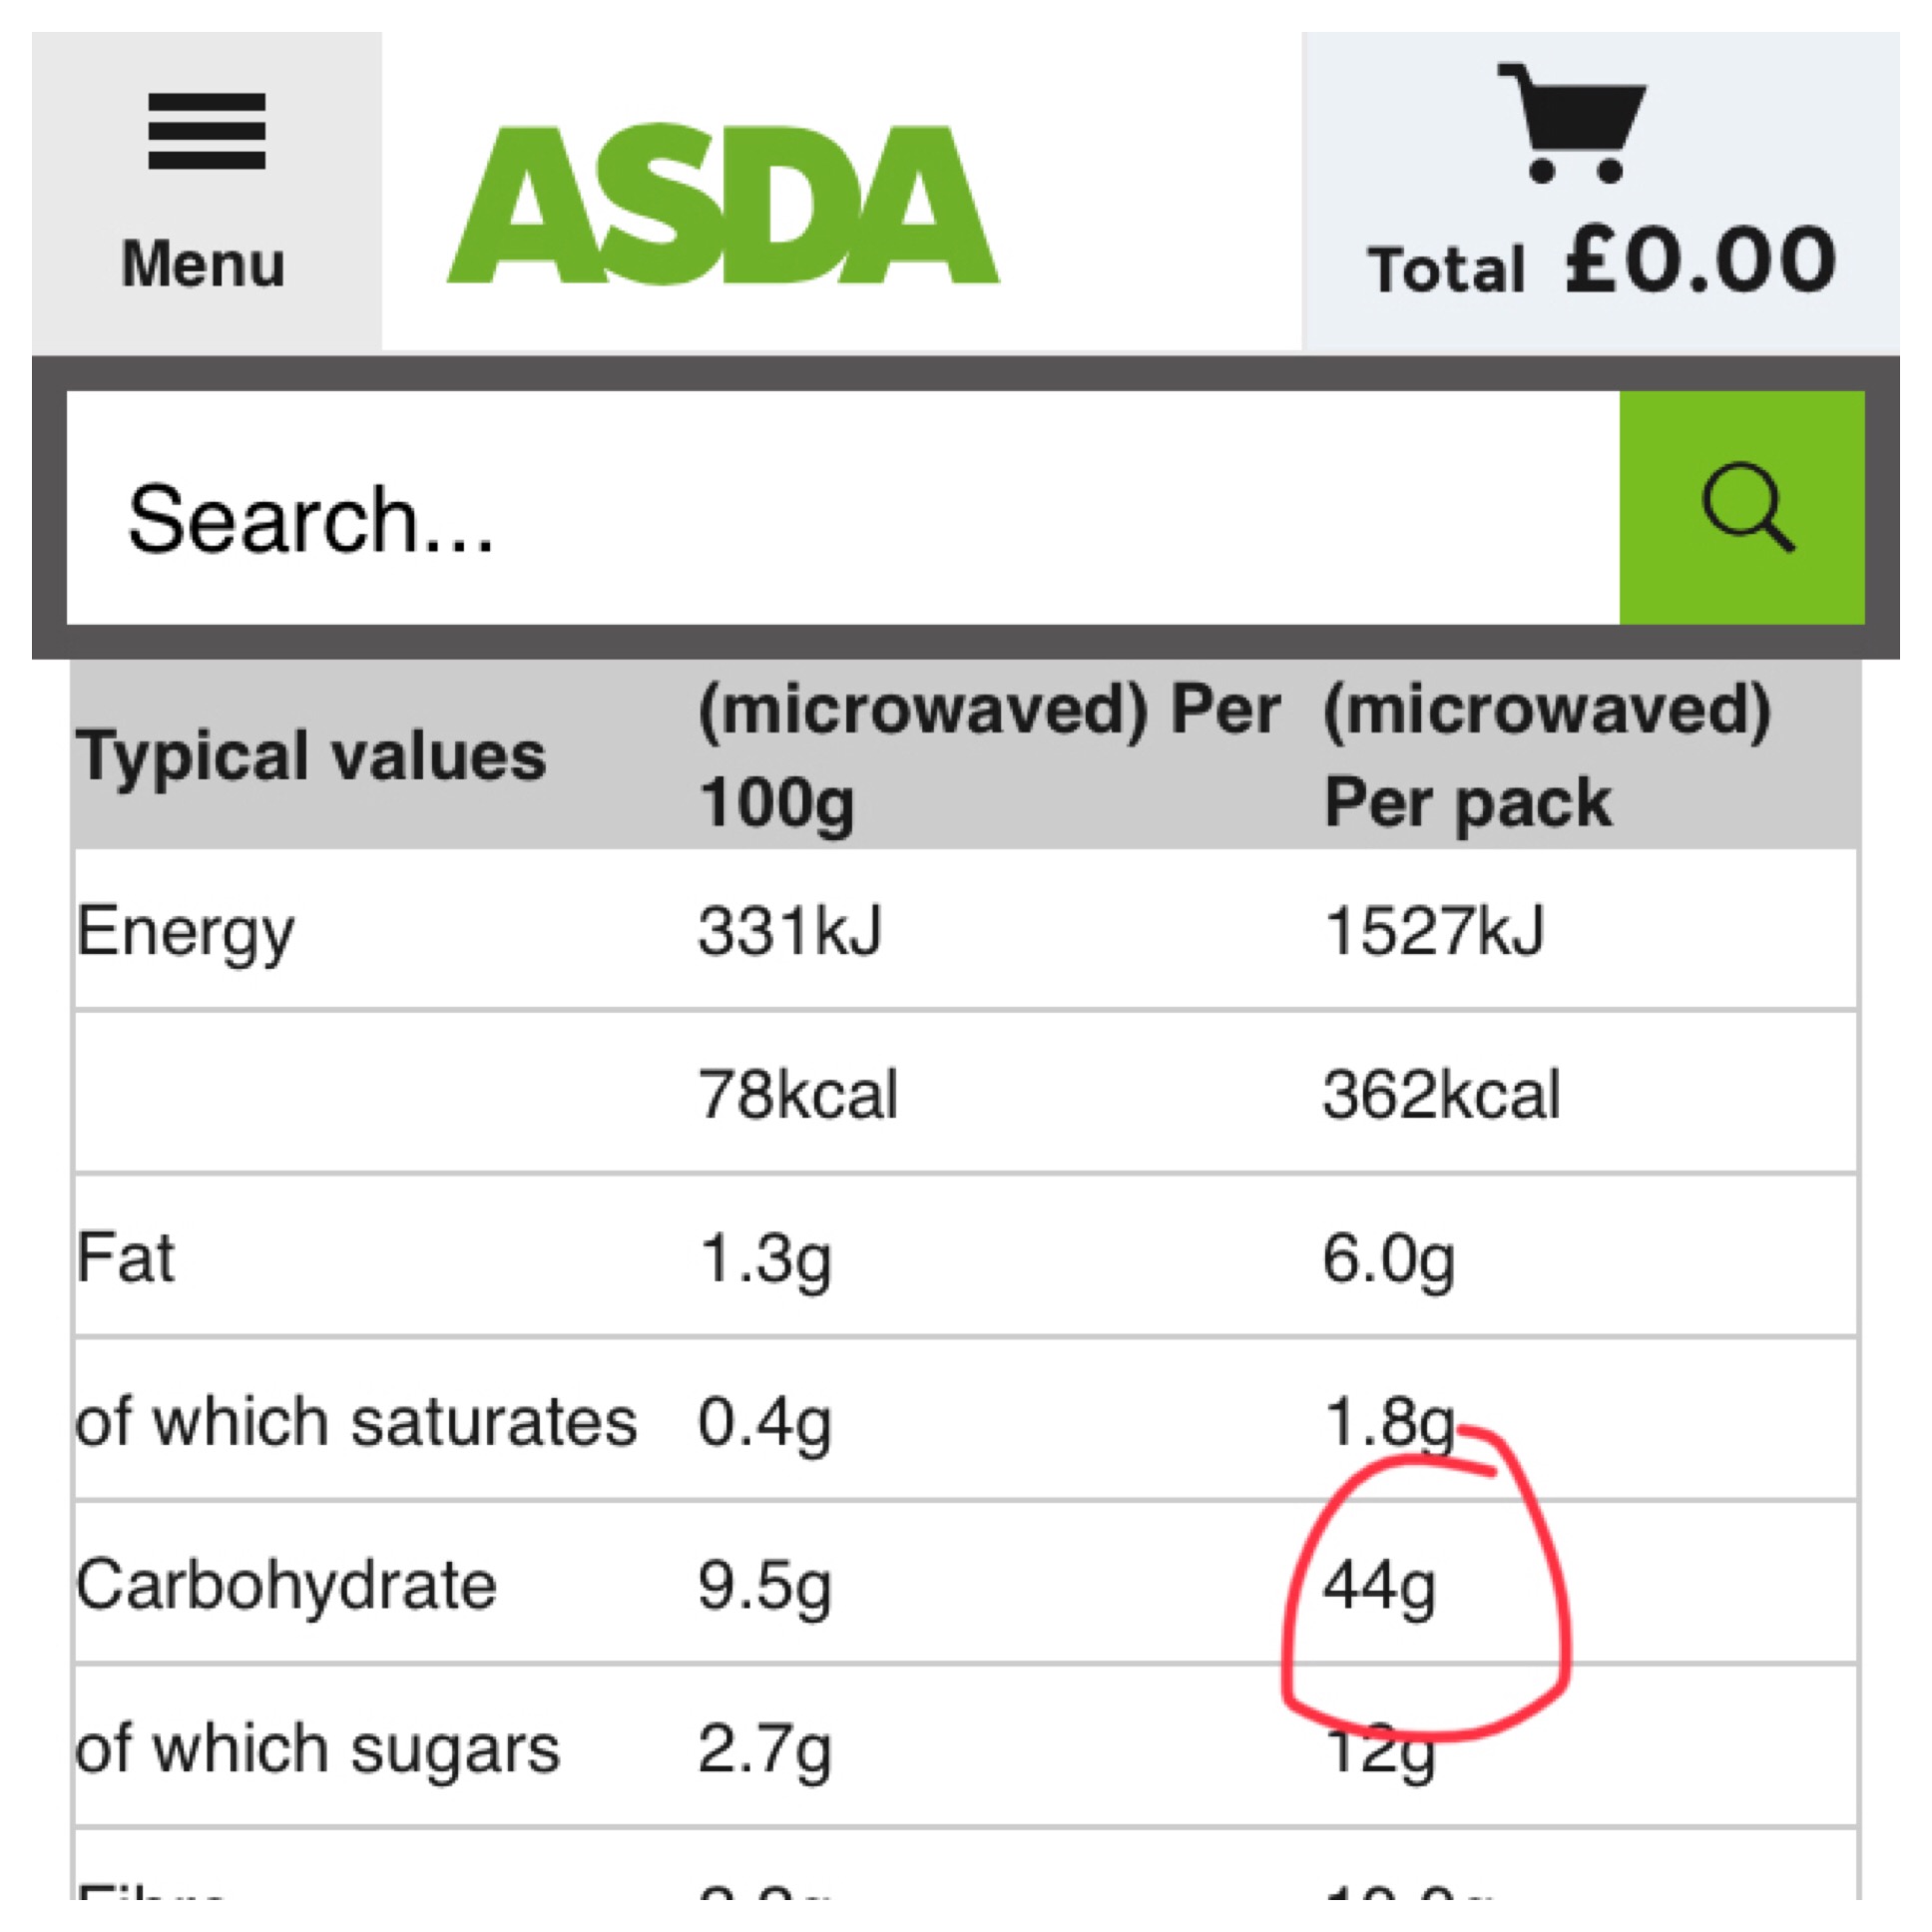This screenshot has width=1932, height=1932.
Task: Click the green magnifier search button
Action: click(1742, 508)
